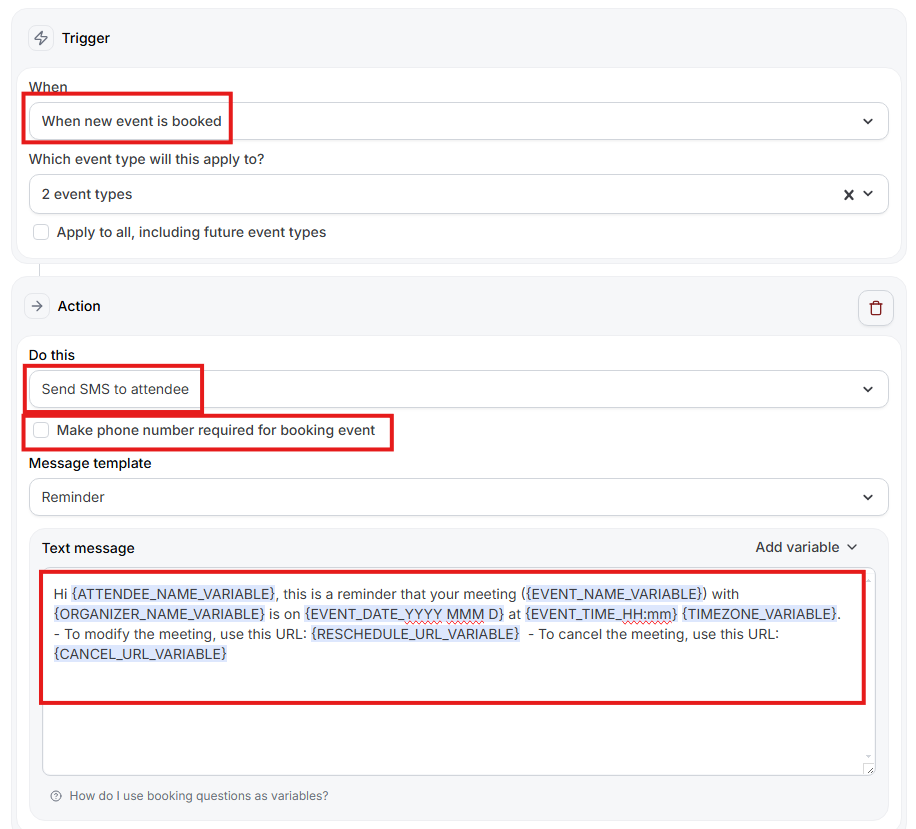Check Make phone number required option

click(41, 430)
